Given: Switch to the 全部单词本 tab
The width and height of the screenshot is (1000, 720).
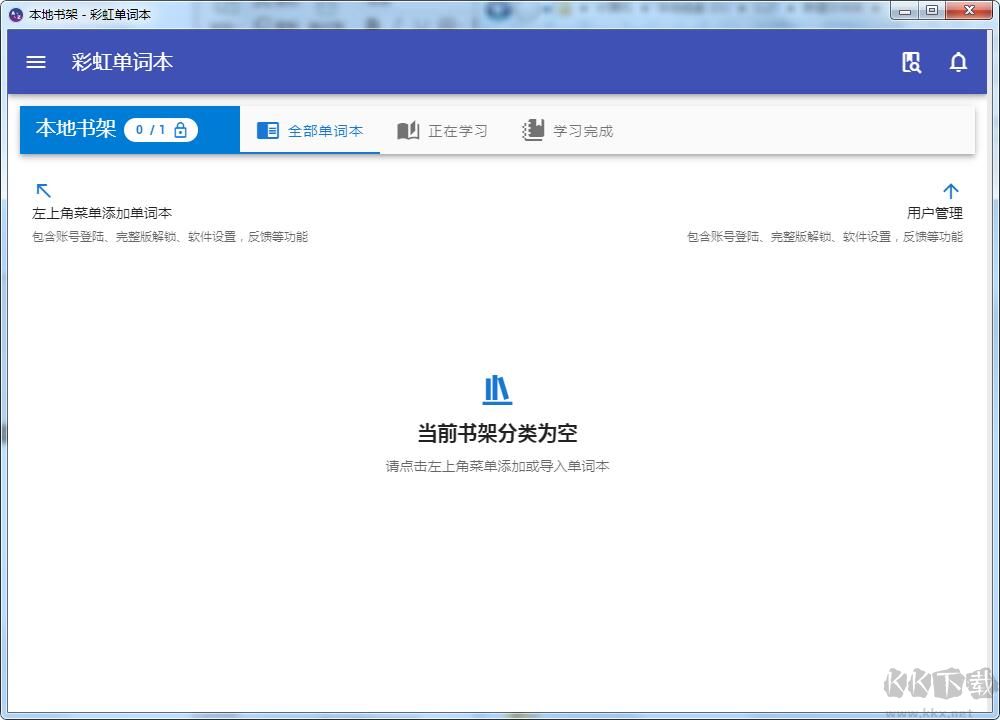Looking at the screenshot, I should coord(325,131).
